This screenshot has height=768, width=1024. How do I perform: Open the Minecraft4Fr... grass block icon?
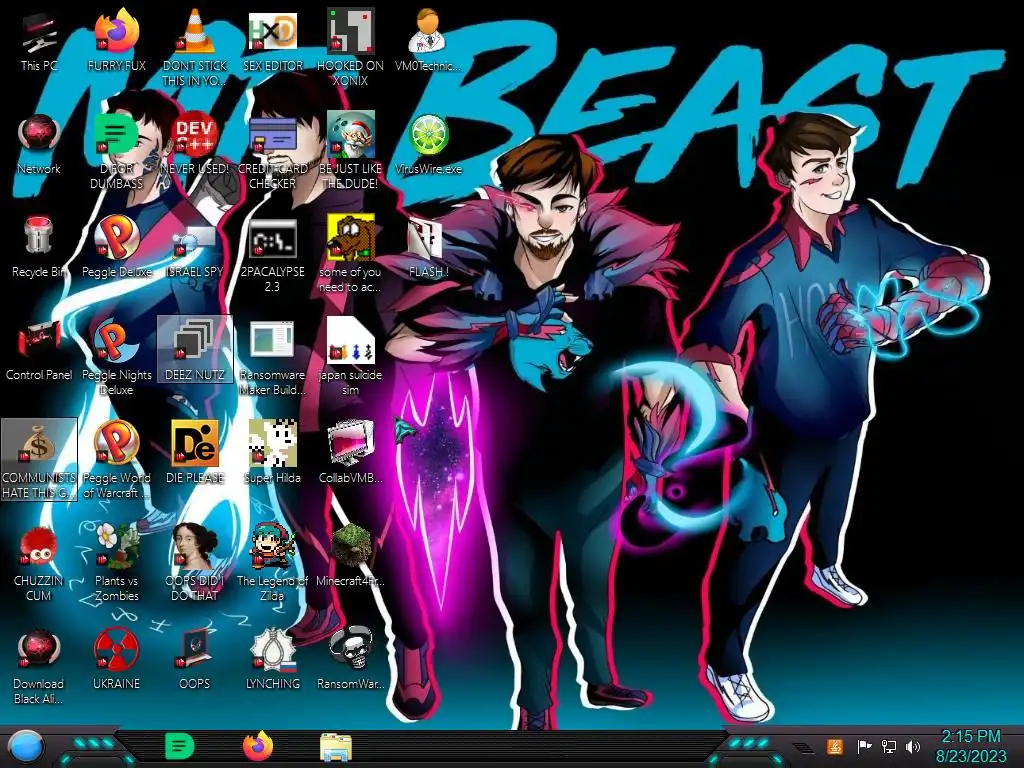(350, 556)
